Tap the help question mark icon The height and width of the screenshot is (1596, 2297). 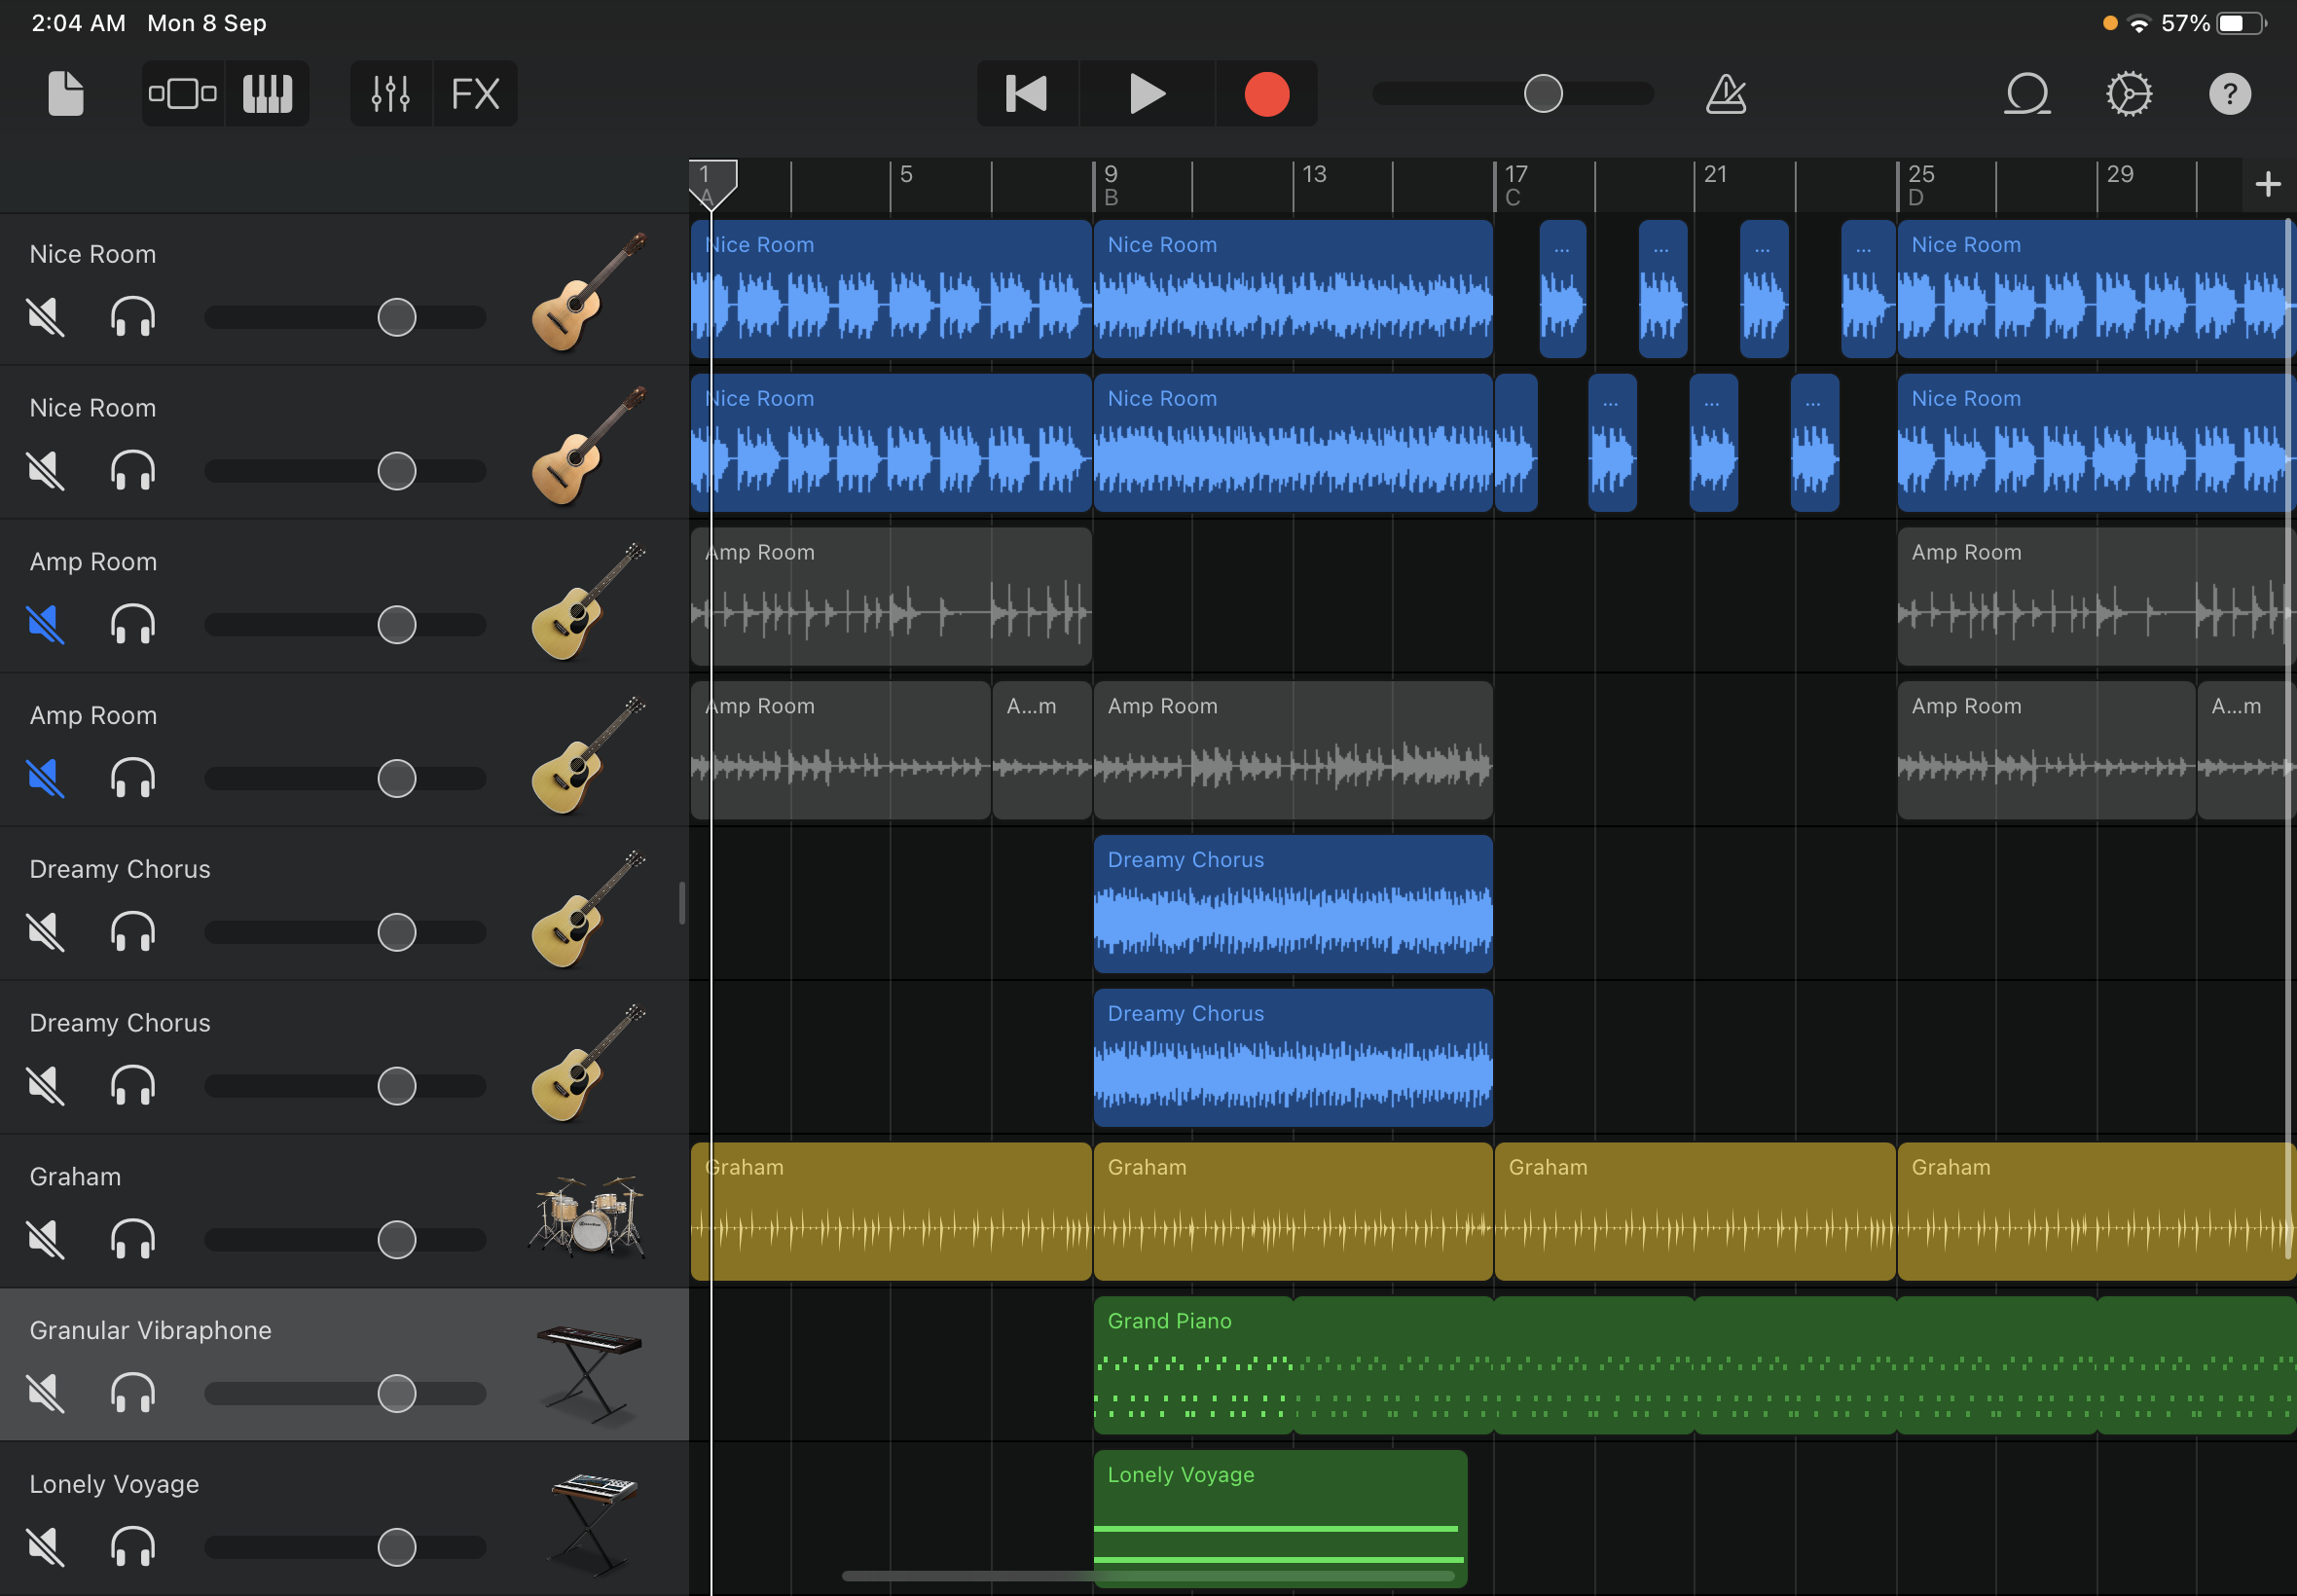(2229, 94)
